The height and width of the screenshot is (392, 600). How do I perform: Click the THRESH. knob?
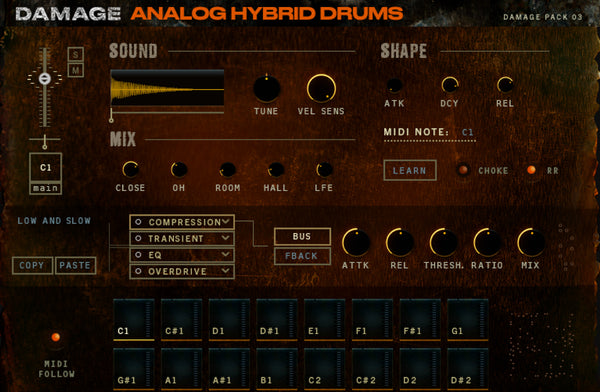[x=443, y=242]
